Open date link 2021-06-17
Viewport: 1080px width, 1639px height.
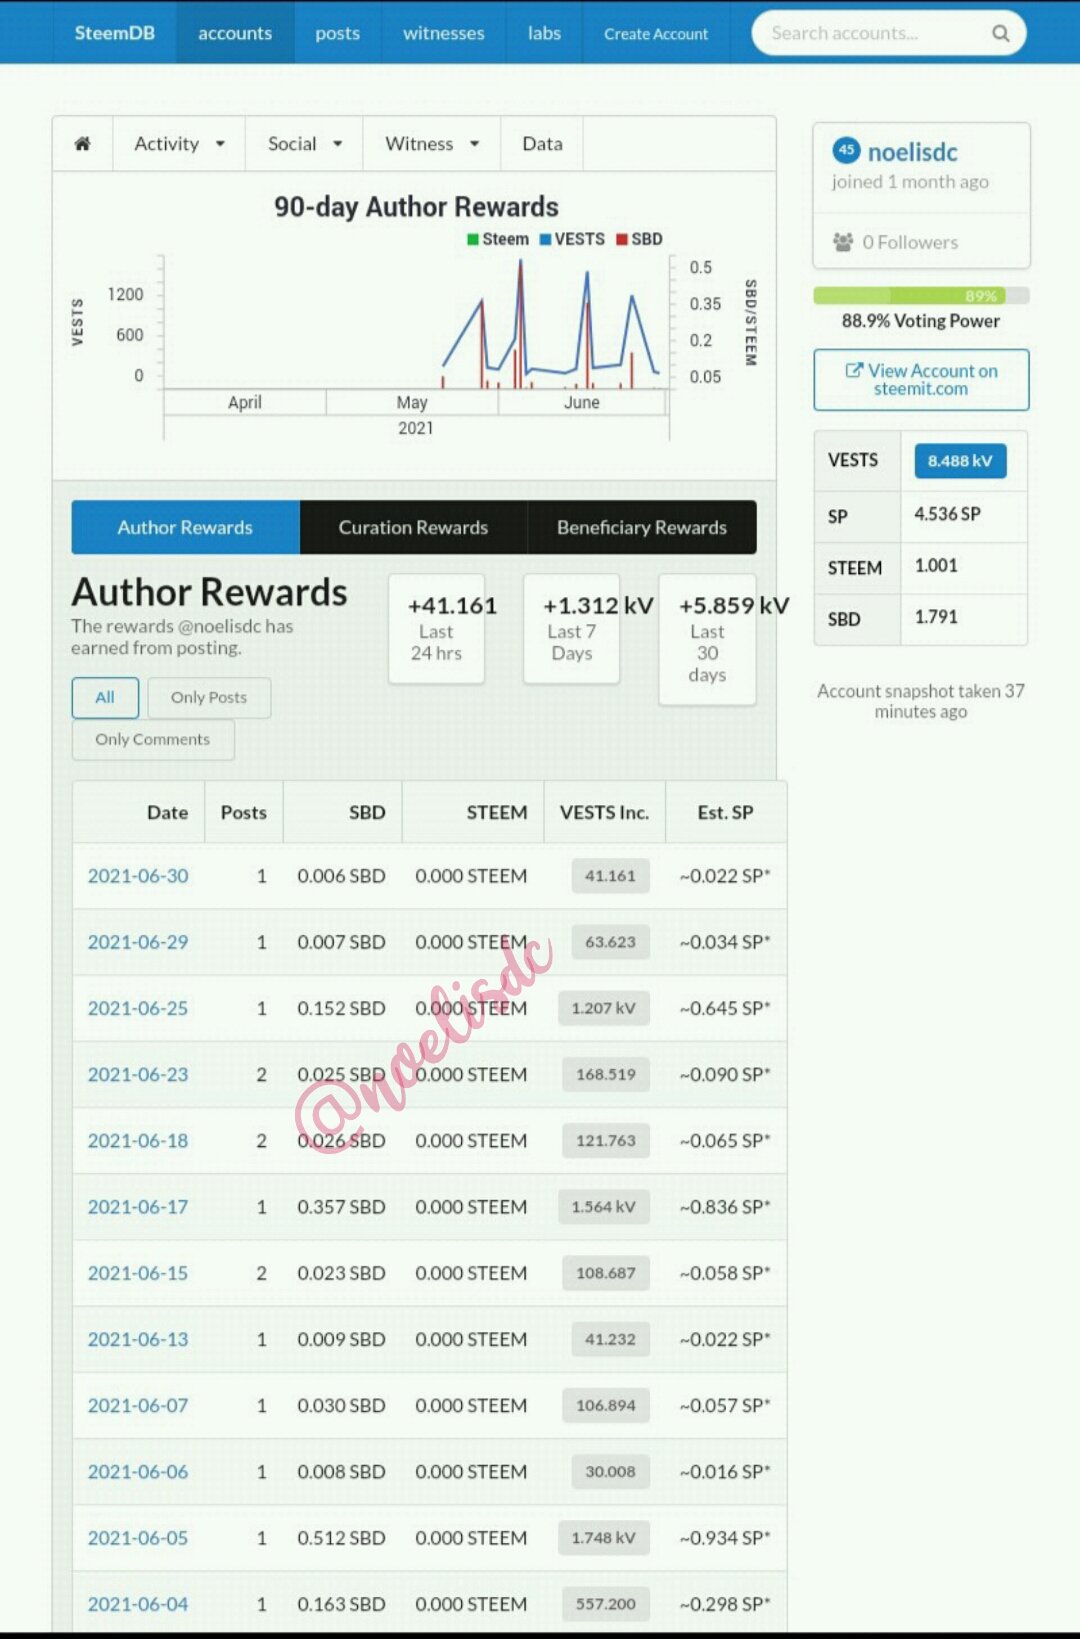(x=138, y=1207)
